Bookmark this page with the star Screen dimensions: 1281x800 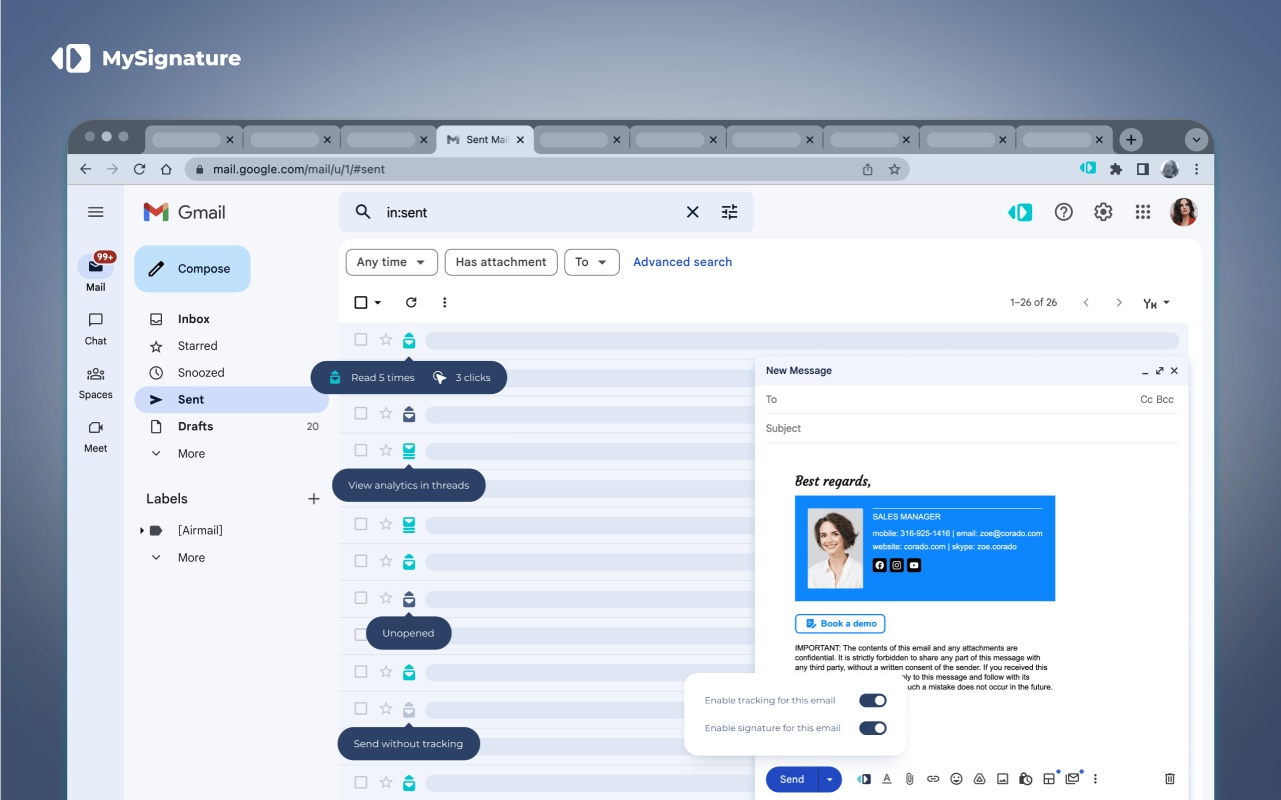(894, 169)
